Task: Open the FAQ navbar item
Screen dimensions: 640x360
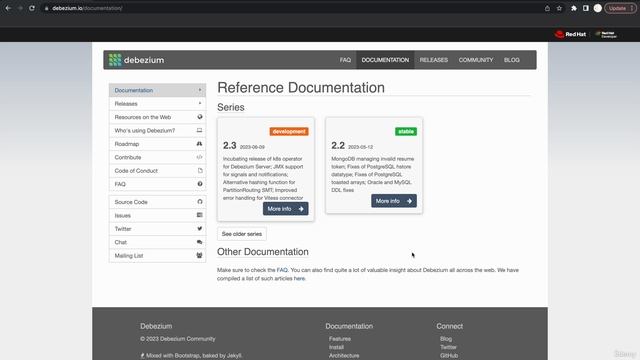Action: coord(345,60)
